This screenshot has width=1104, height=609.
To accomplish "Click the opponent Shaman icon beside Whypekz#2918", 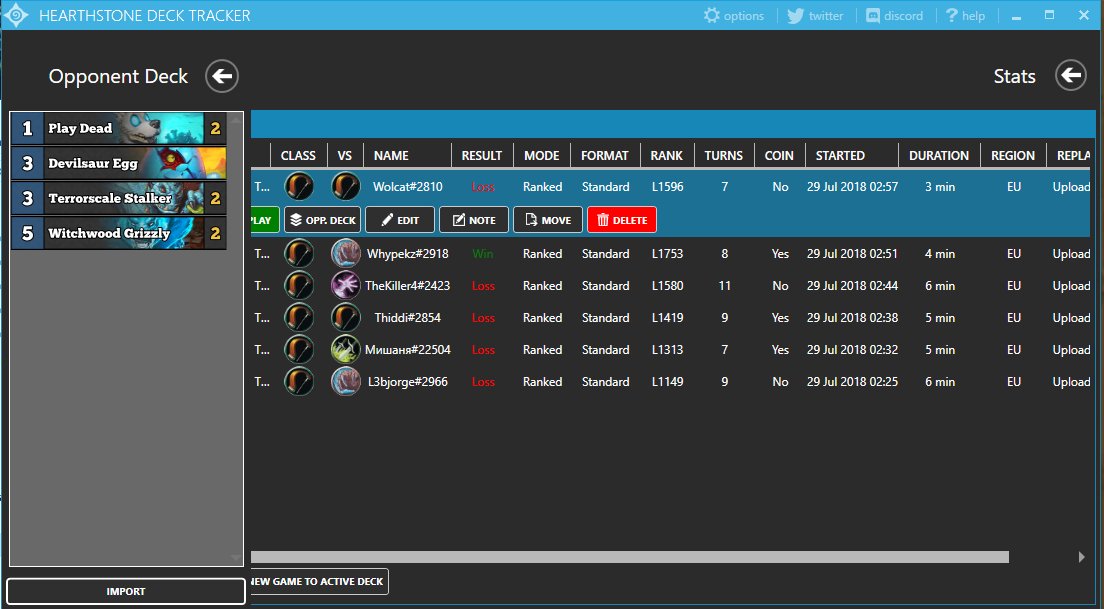I will click(x=346, y=253).
